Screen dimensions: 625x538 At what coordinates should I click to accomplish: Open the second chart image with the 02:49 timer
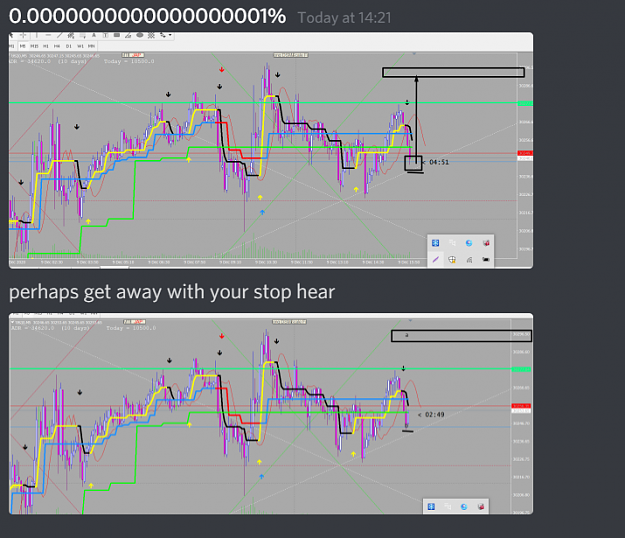coord(271,413)
